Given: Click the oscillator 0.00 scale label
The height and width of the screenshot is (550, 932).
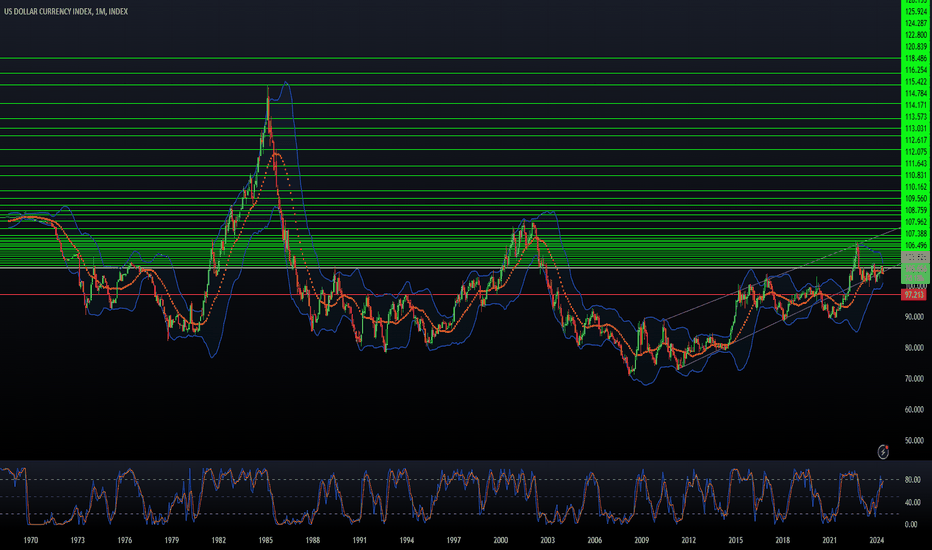Looking at the screenshot, I should point(911,524).
